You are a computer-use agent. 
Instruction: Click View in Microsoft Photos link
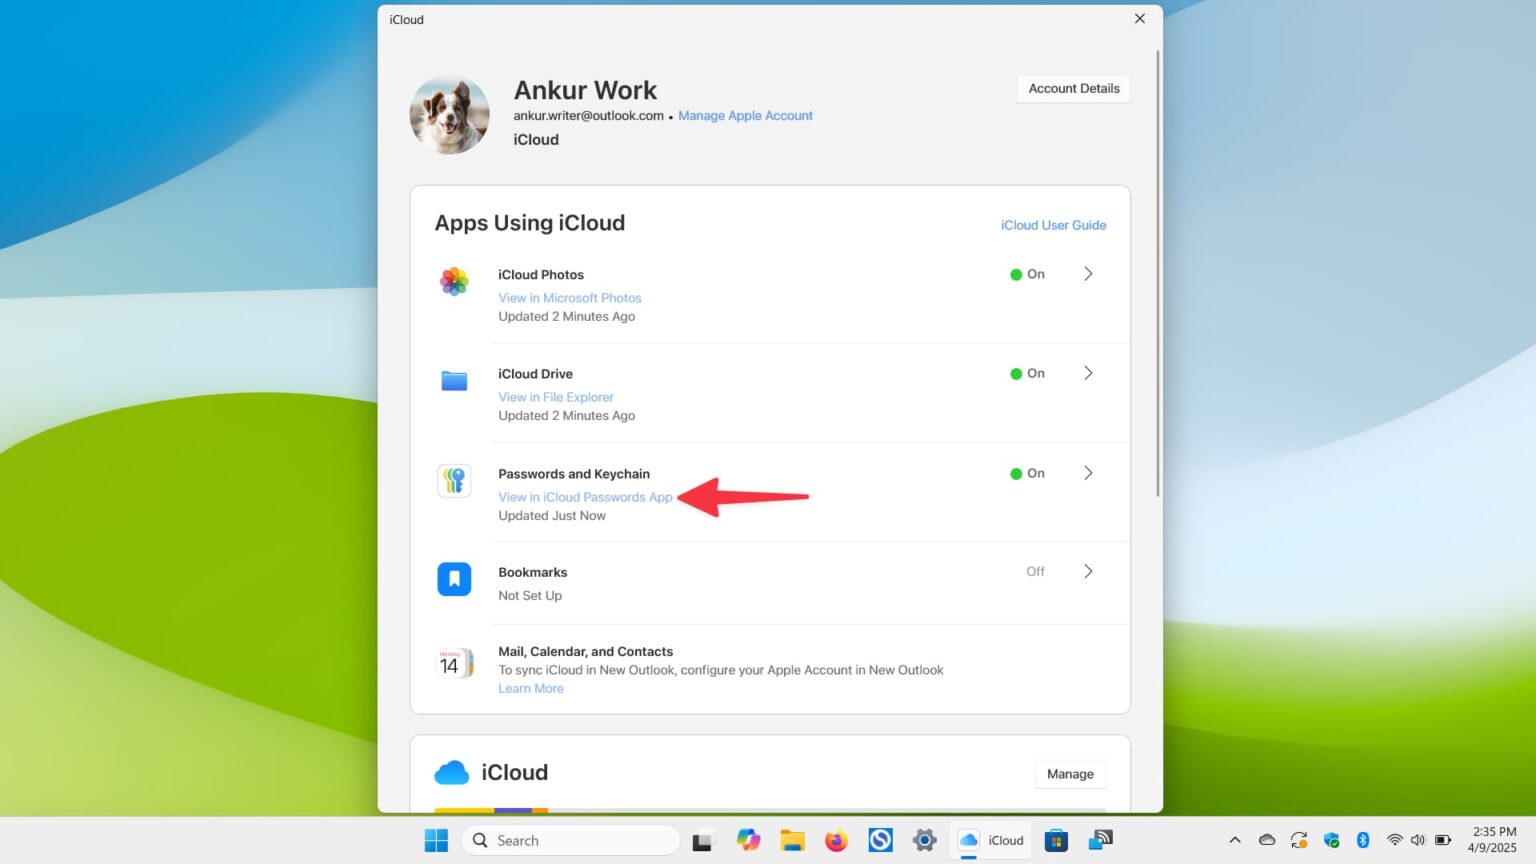[x=570, y=298]
